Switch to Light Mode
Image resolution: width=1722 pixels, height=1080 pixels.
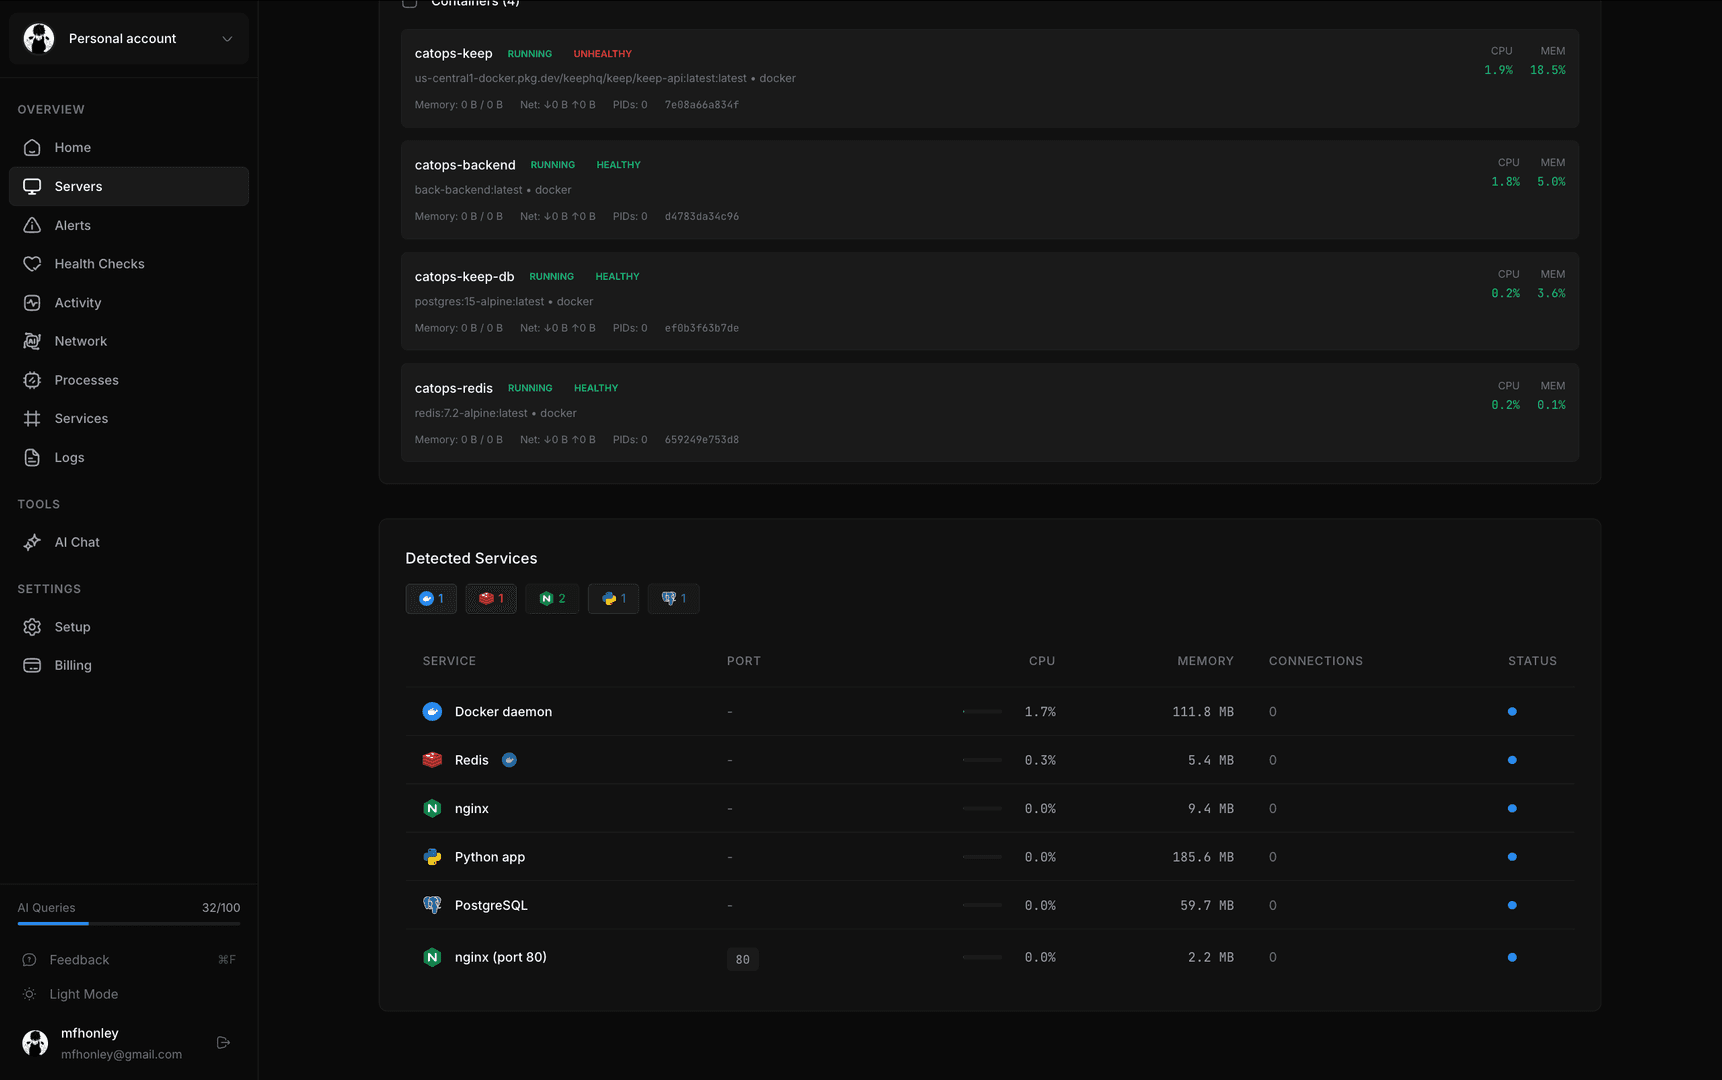[83, 994]
